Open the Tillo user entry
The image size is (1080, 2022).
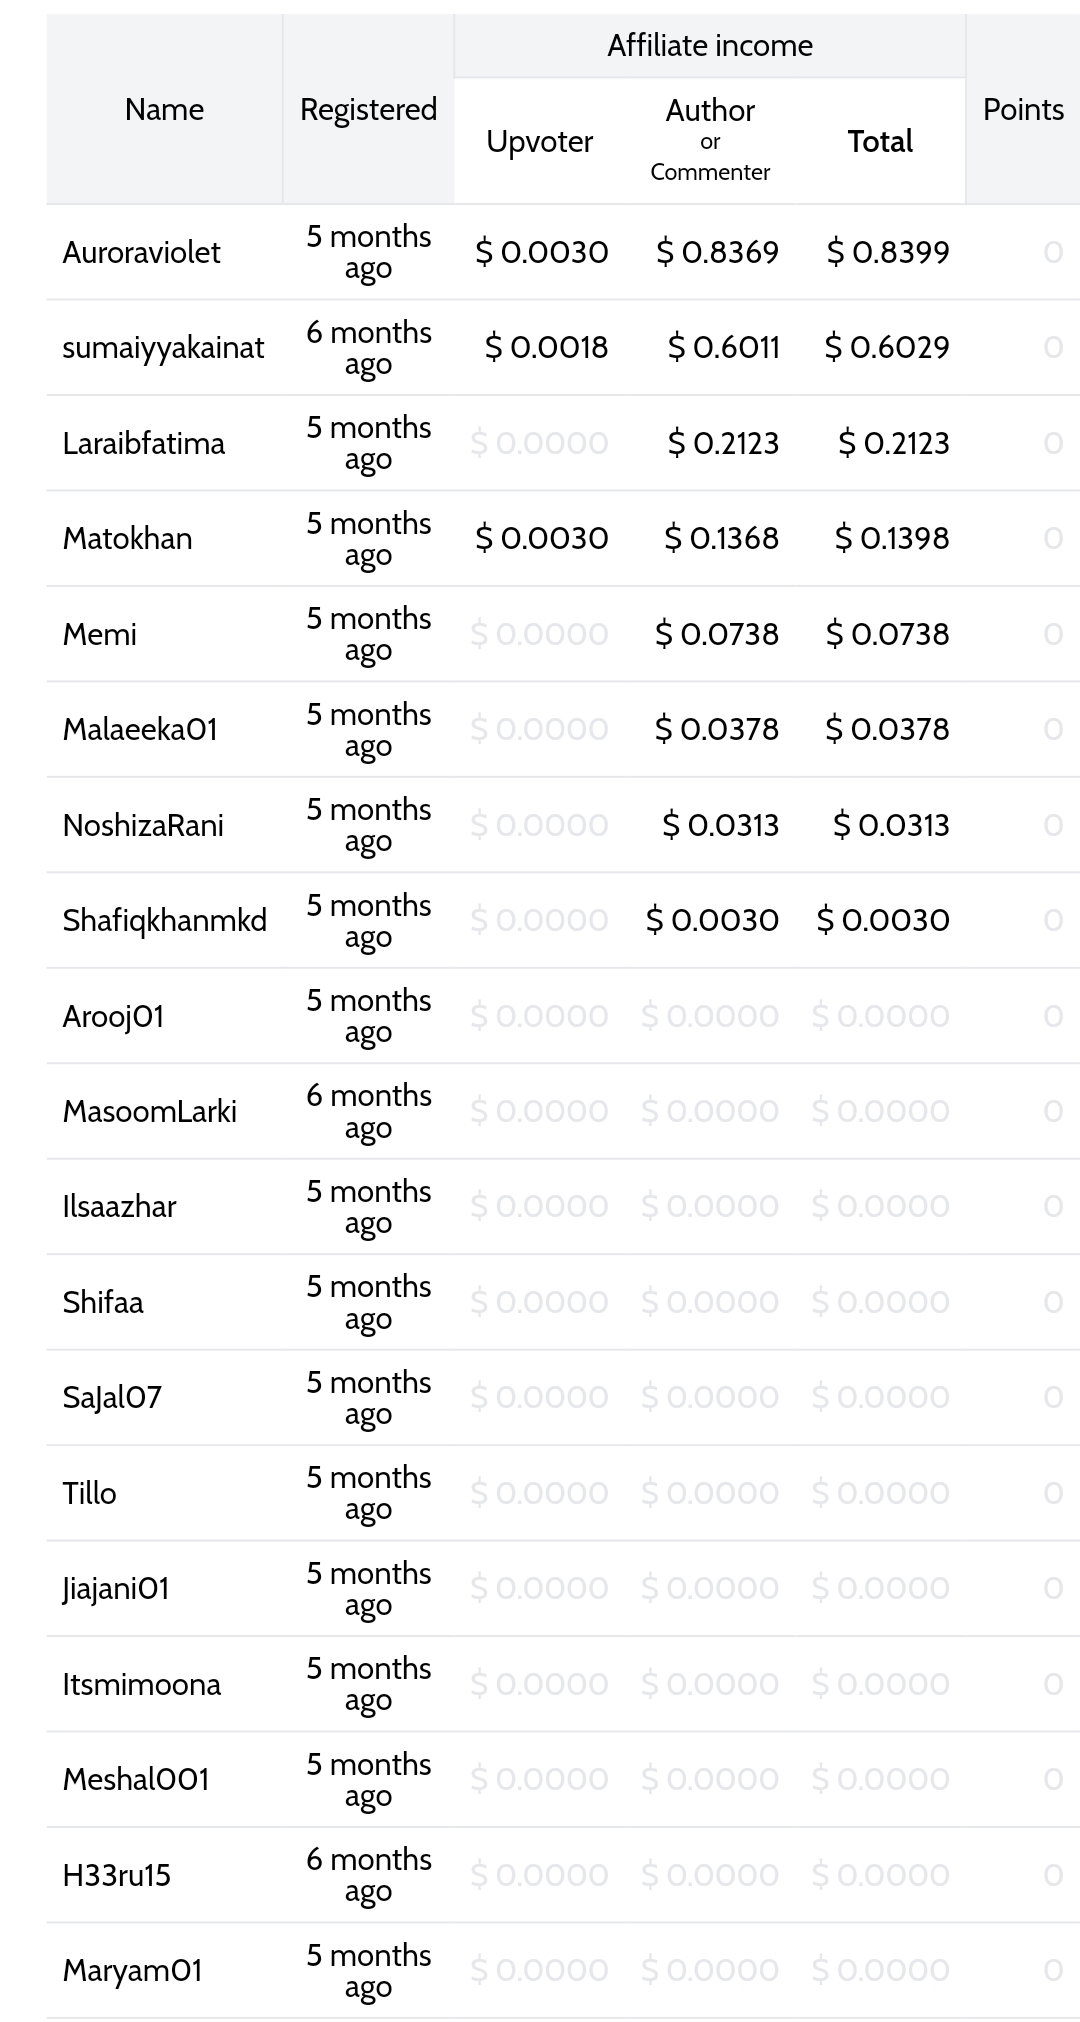coord(89,1493)
